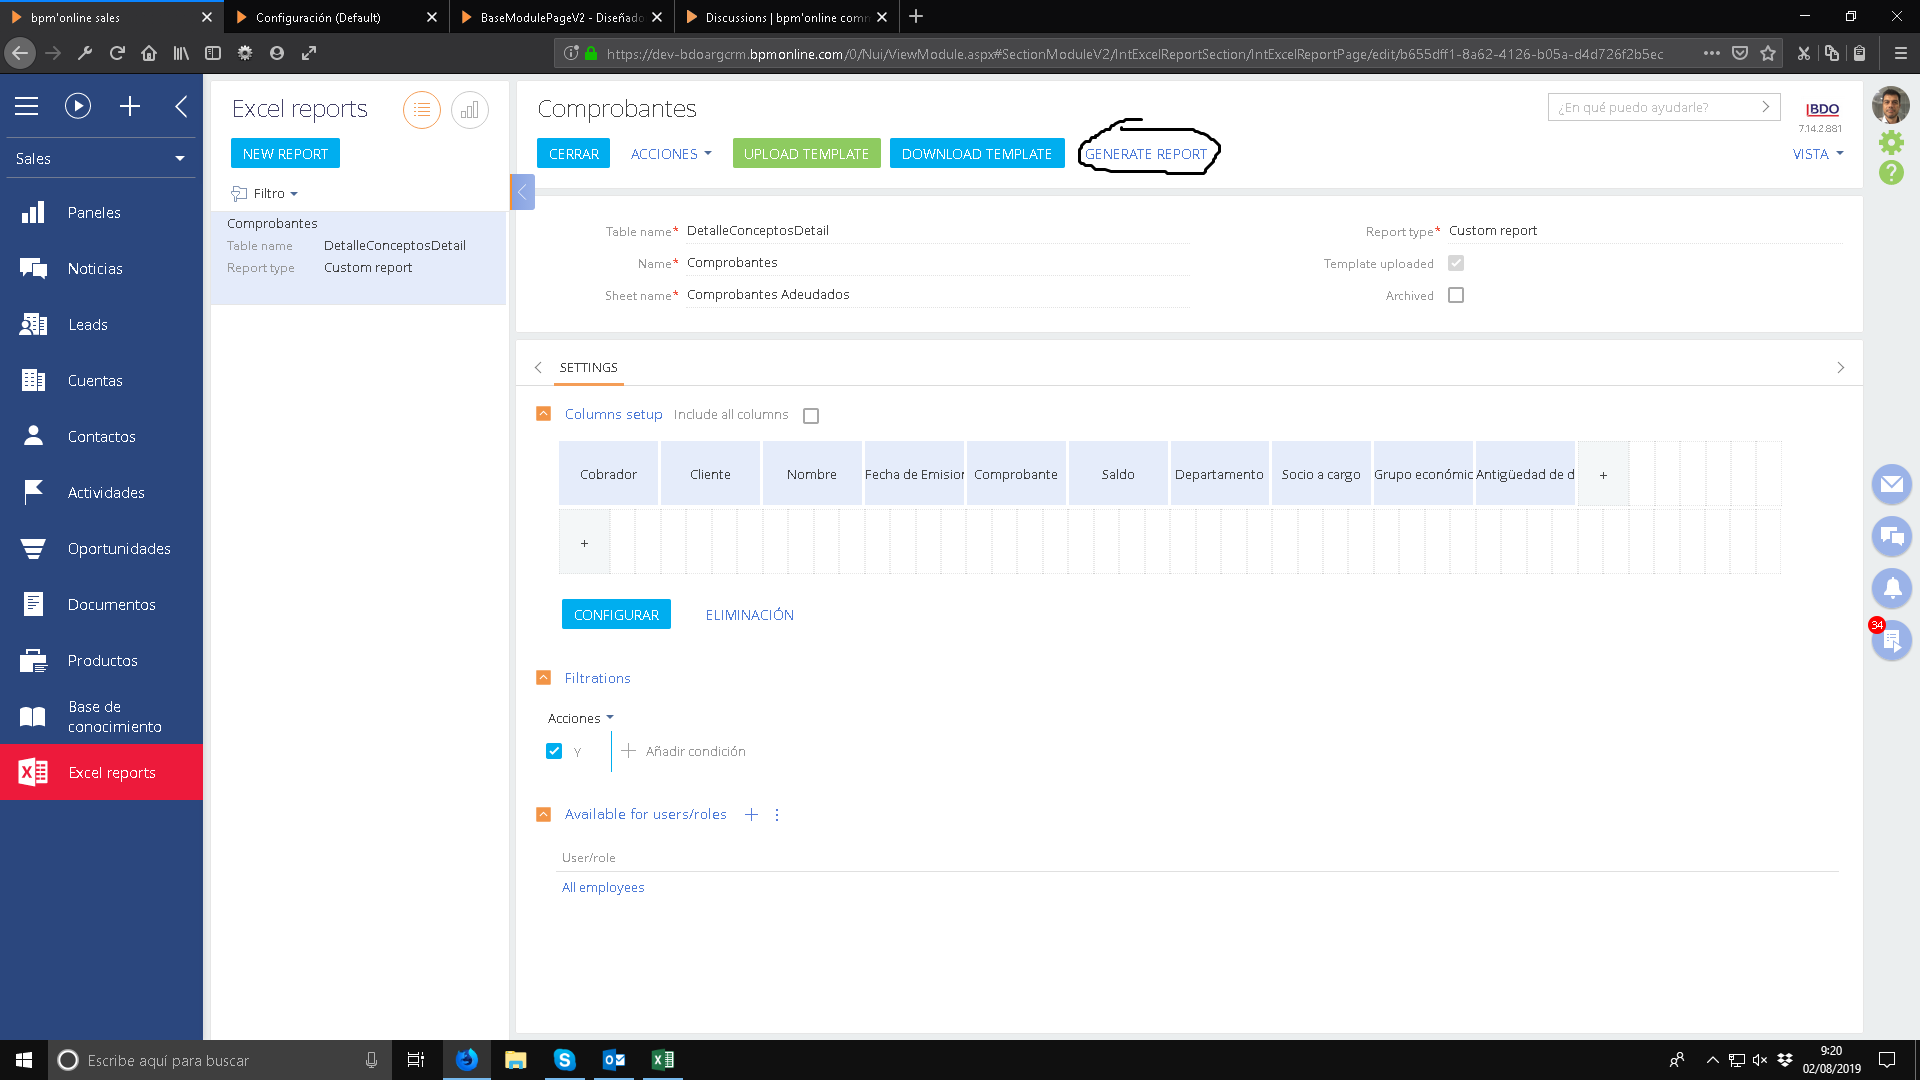Click CERRAR button
Screen dimensions: 1920x1080
tap(573, 154)
